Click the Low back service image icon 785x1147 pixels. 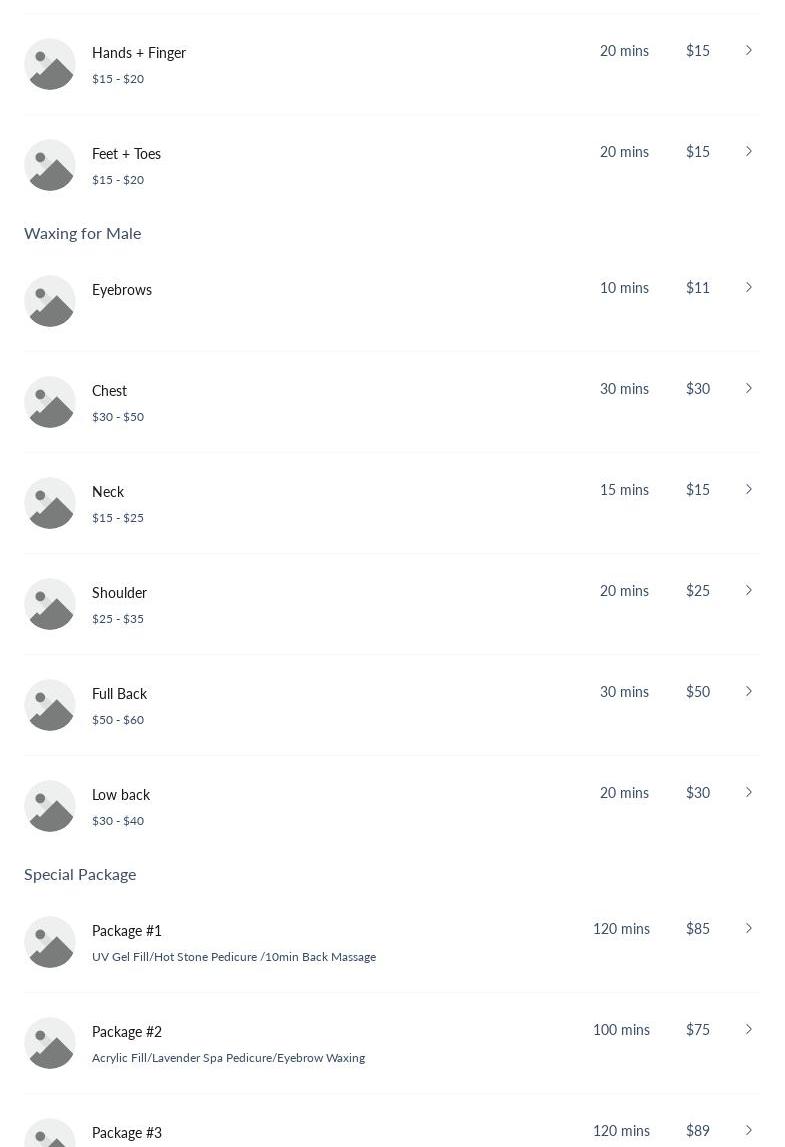50,806
